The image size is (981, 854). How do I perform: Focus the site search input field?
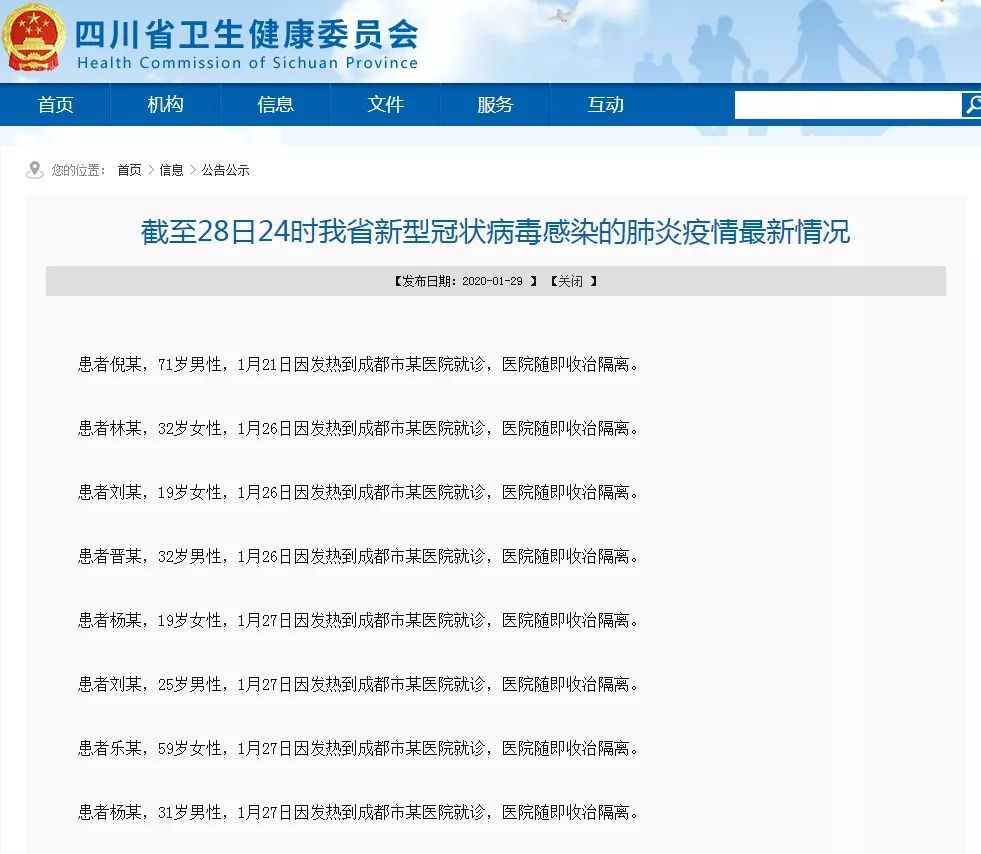(x=848, y=105)
